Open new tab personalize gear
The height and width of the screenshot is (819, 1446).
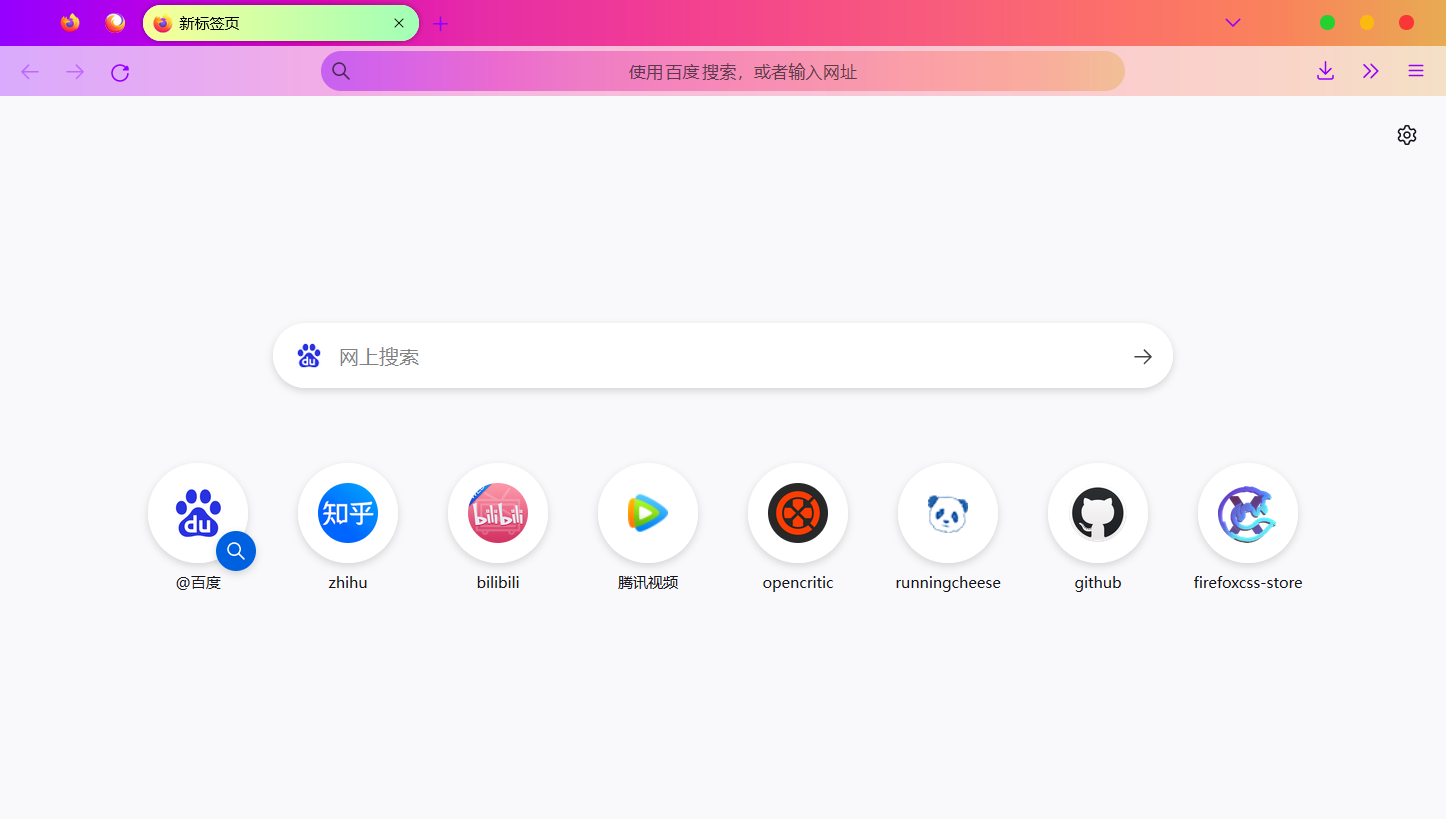coord(1407,135)
